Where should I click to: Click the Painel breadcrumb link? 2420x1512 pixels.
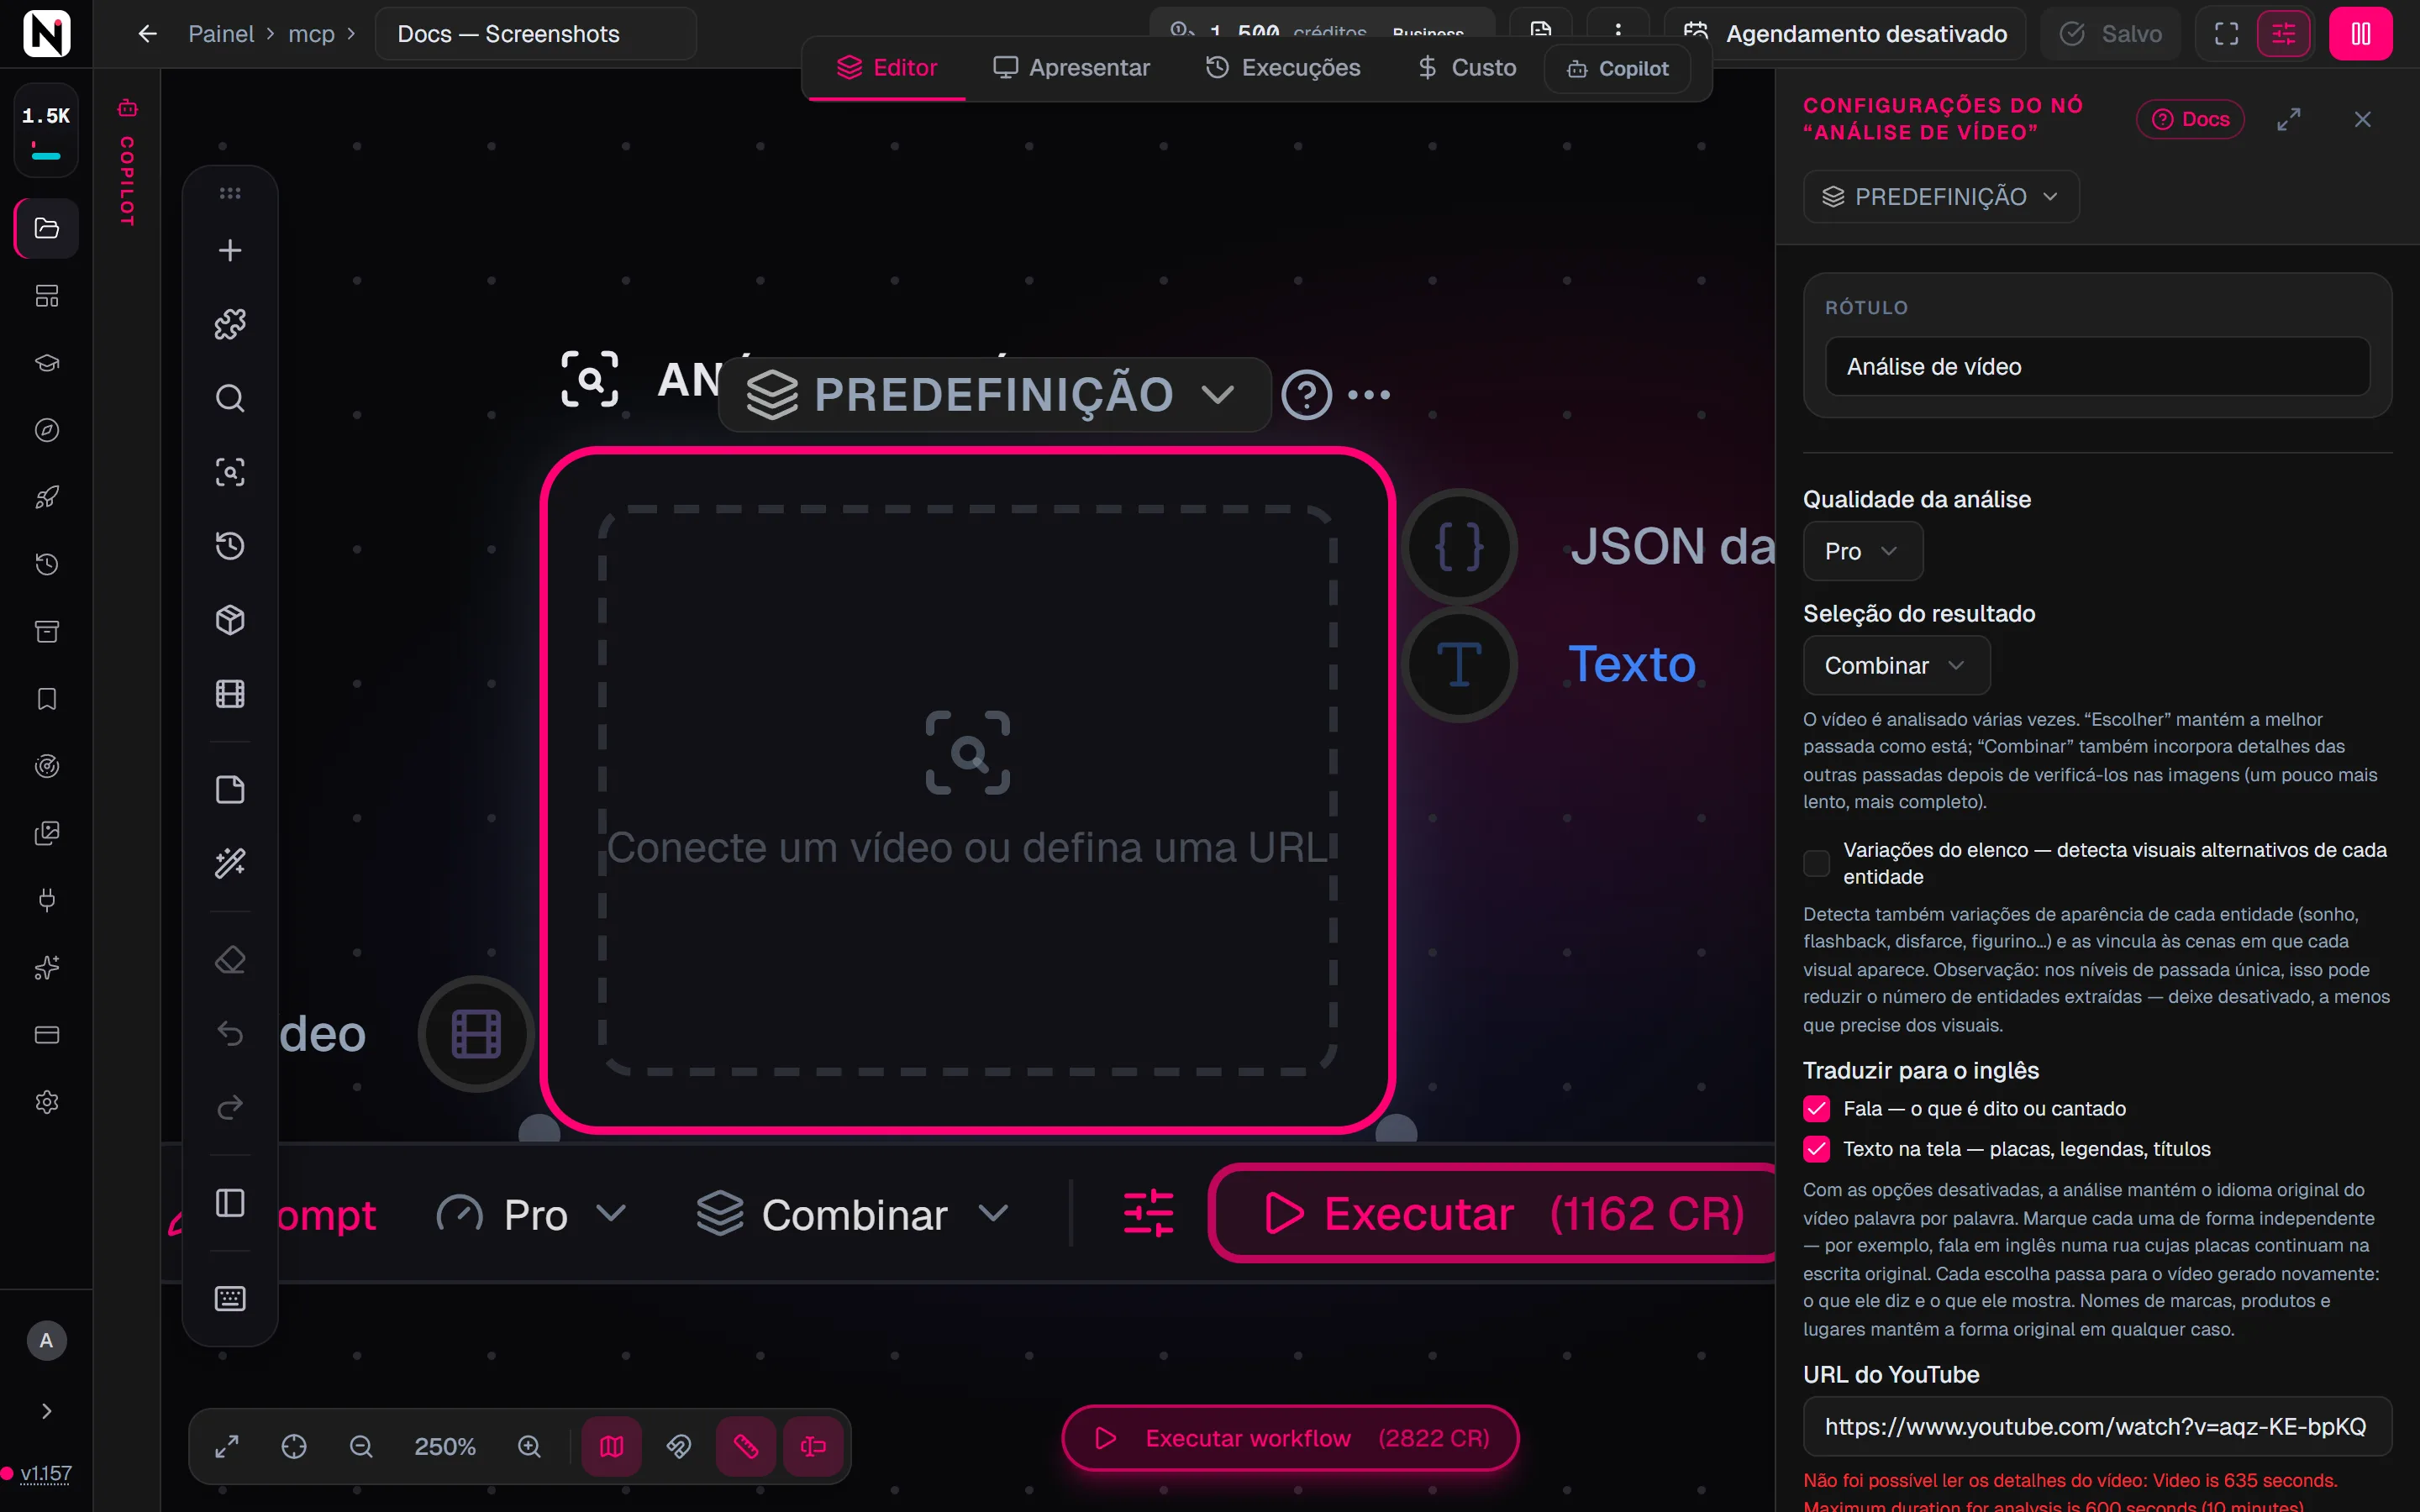[221, 34]
